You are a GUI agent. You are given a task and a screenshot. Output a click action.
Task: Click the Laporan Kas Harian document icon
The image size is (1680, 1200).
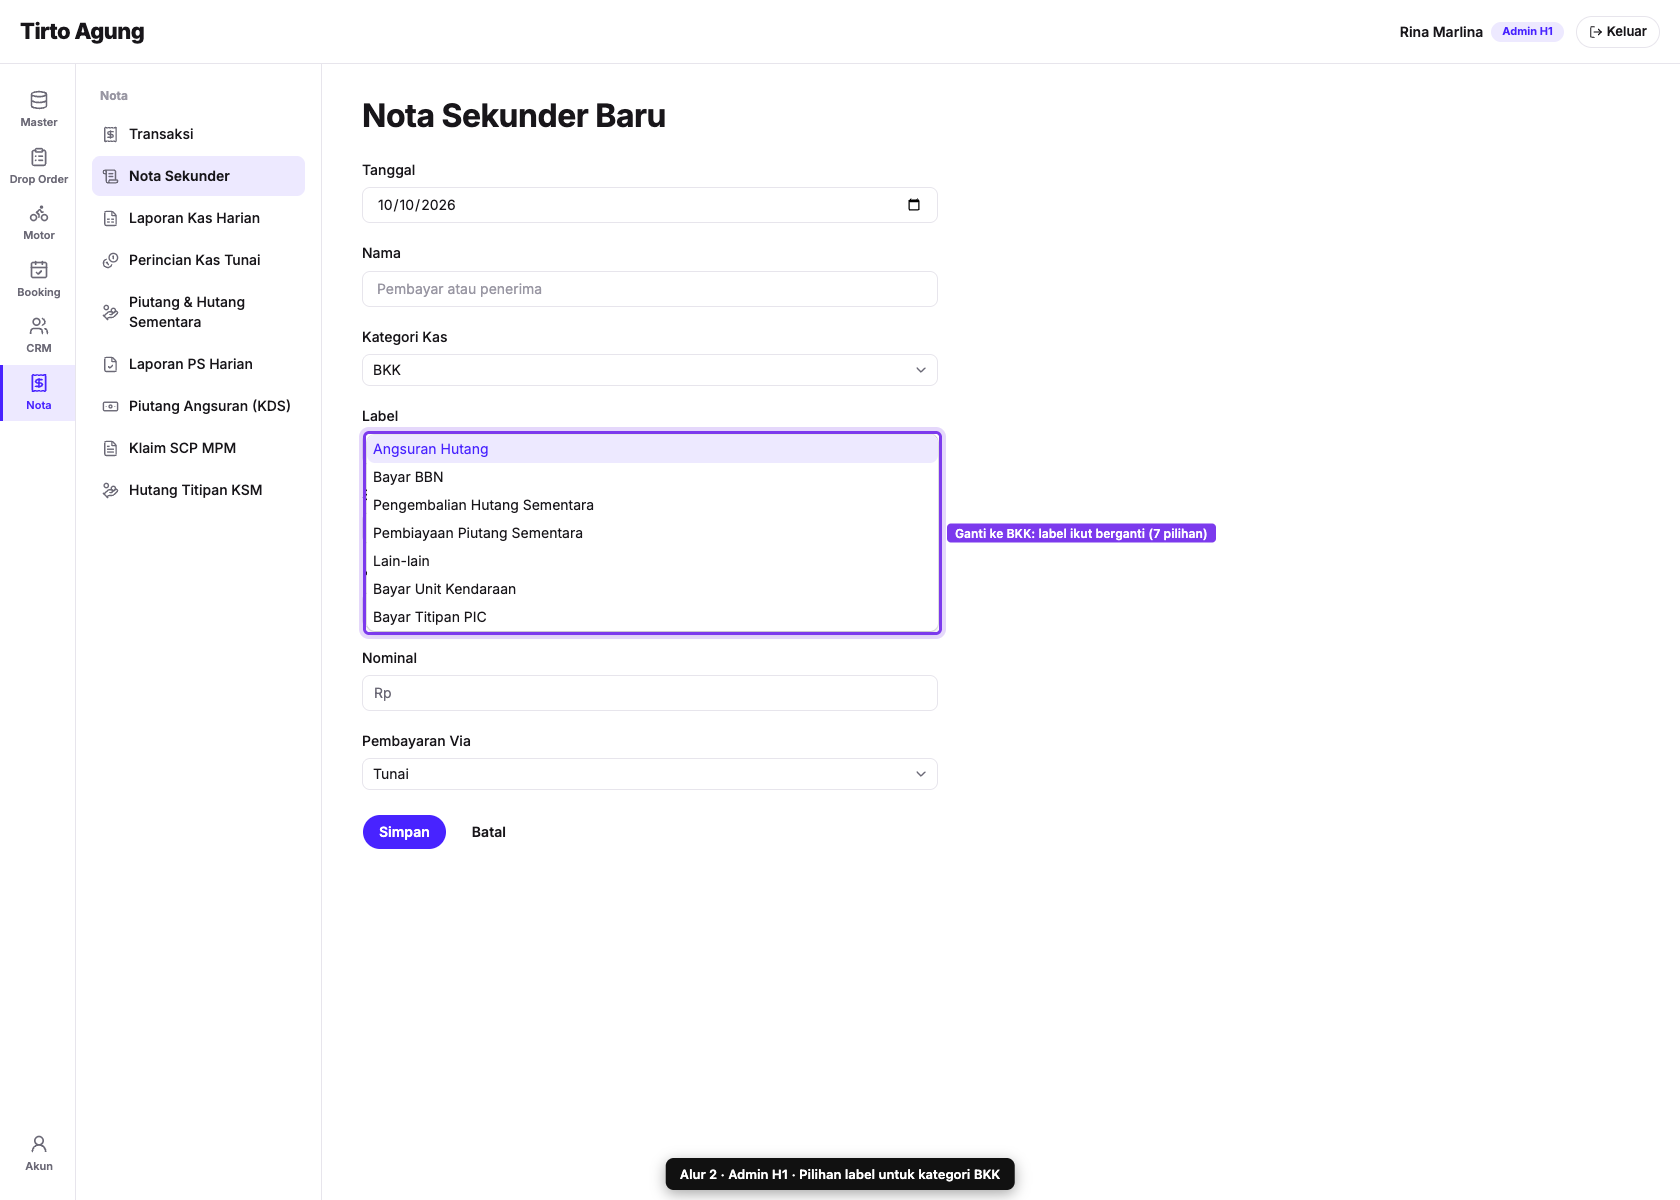pos(111,218)
